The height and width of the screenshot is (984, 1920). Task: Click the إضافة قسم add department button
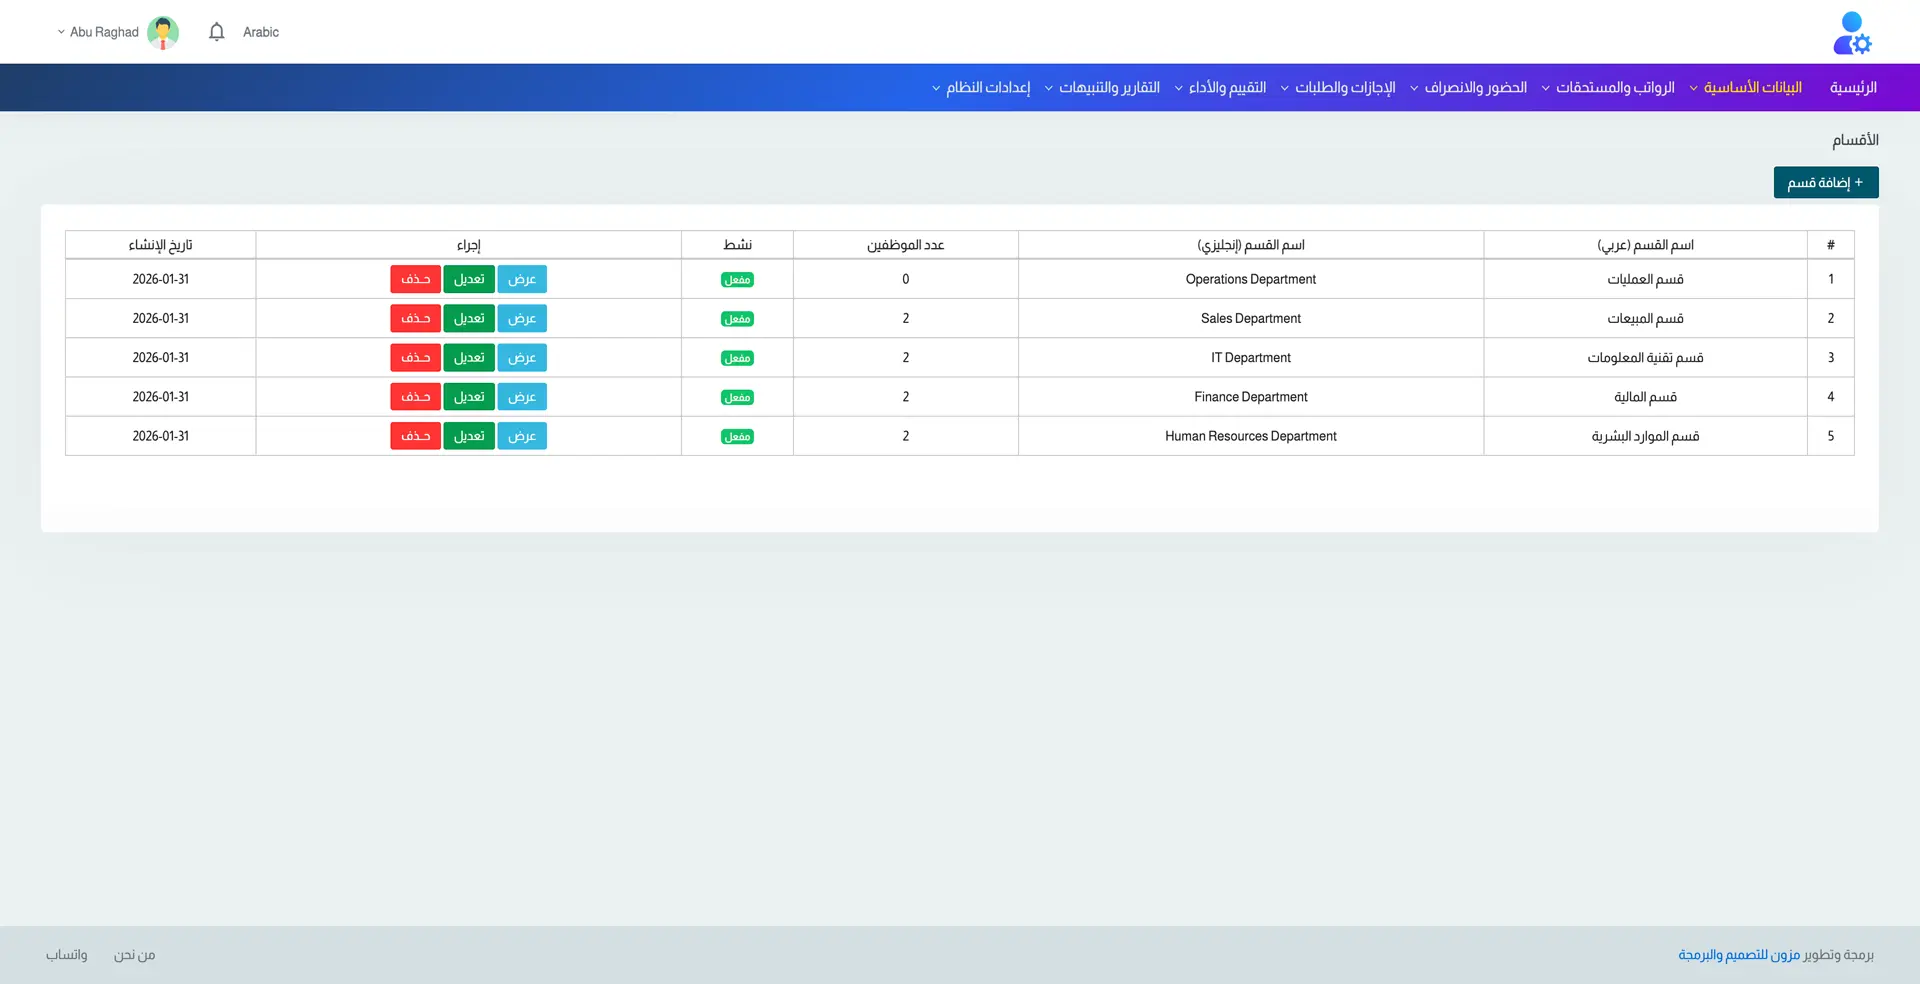(1825, 183)
